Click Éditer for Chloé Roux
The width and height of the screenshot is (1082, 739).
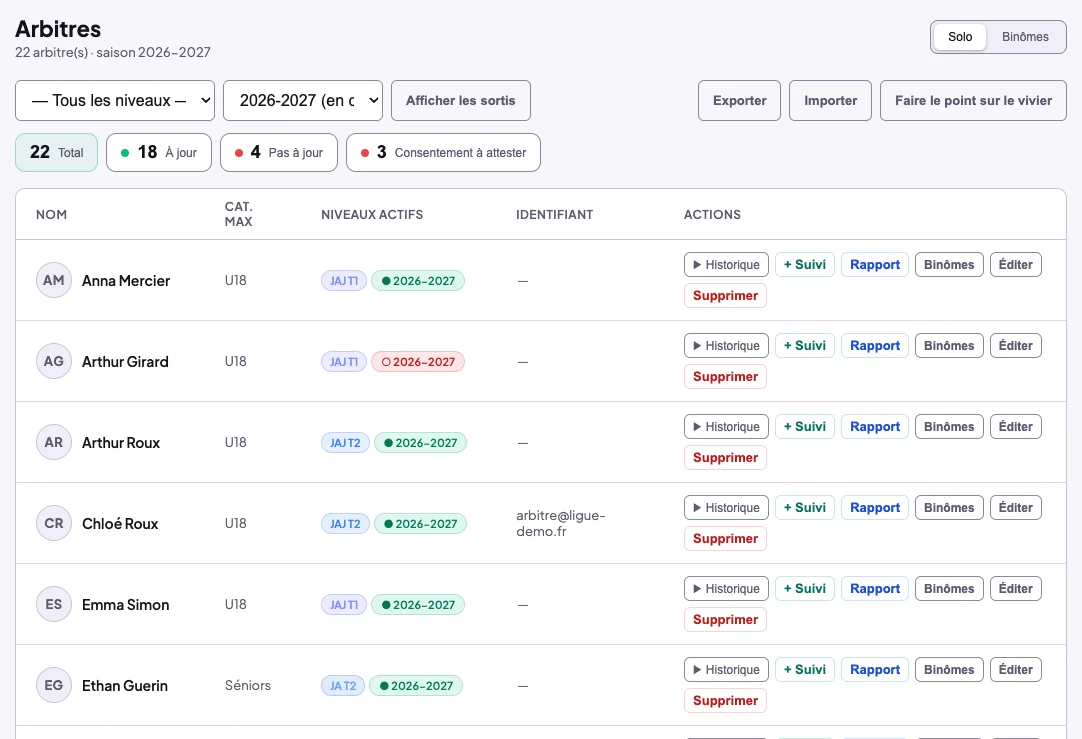(1015, 507)
